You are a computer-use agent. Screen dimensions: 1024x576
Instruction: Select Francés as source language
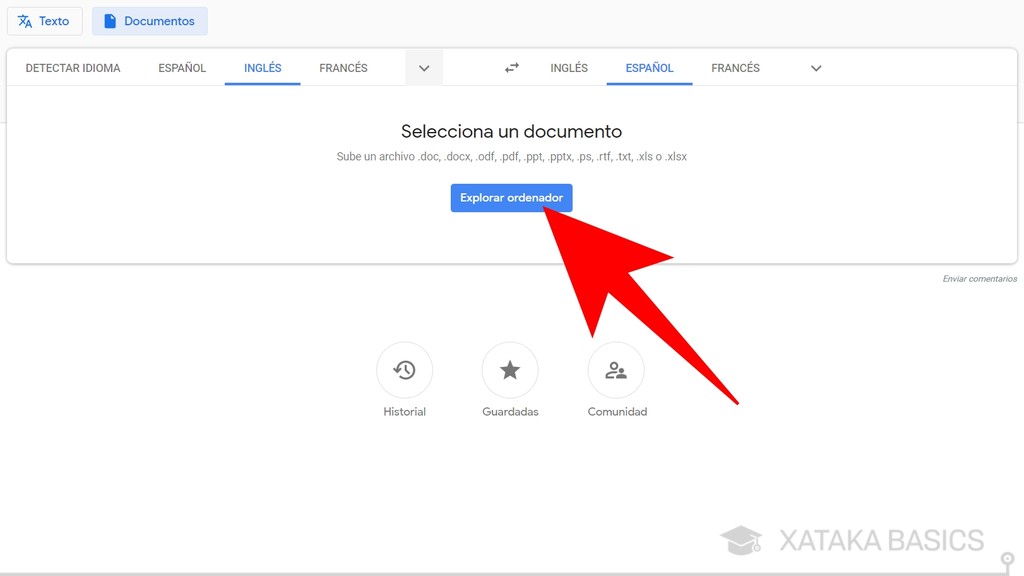click(343, 67)
